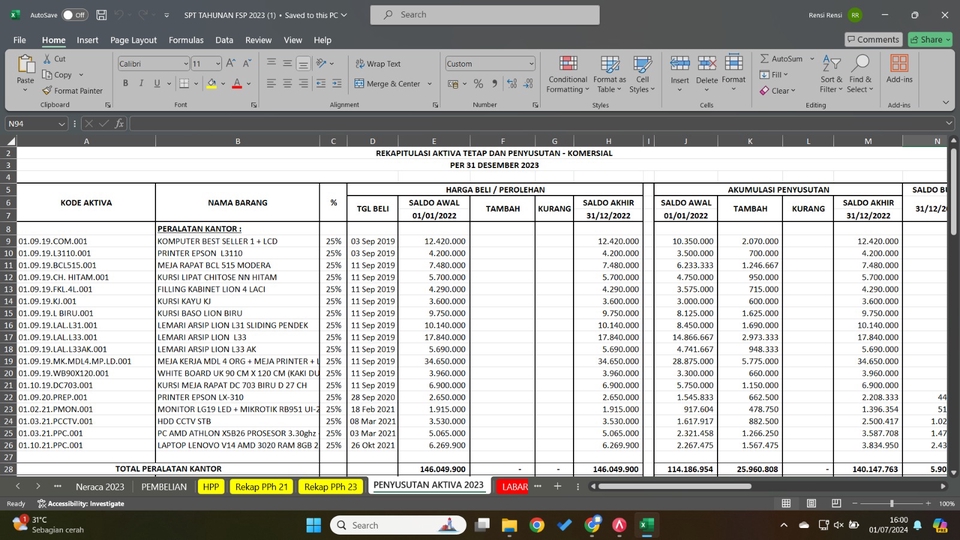
Task: Open the Calibri font name dropdown
Action: (185, 64)
